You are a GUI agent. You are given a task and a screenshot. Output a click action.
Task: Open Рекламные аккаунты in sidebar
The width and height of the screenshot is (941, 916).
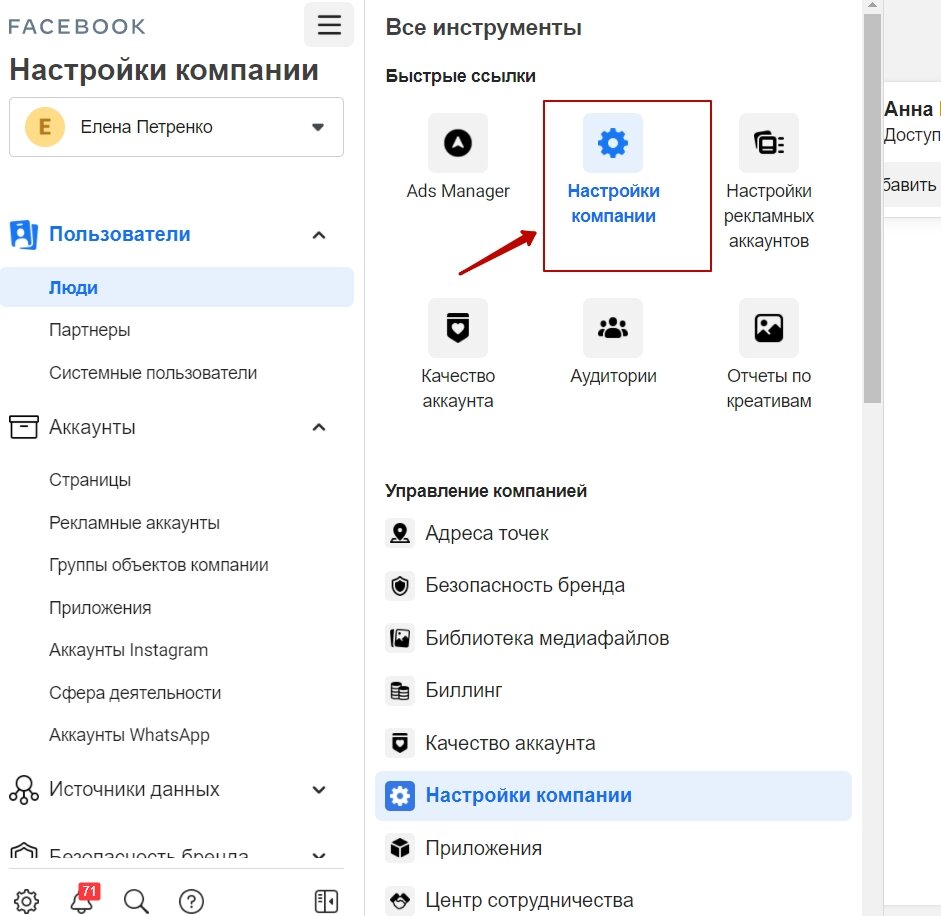click(134, 523)
